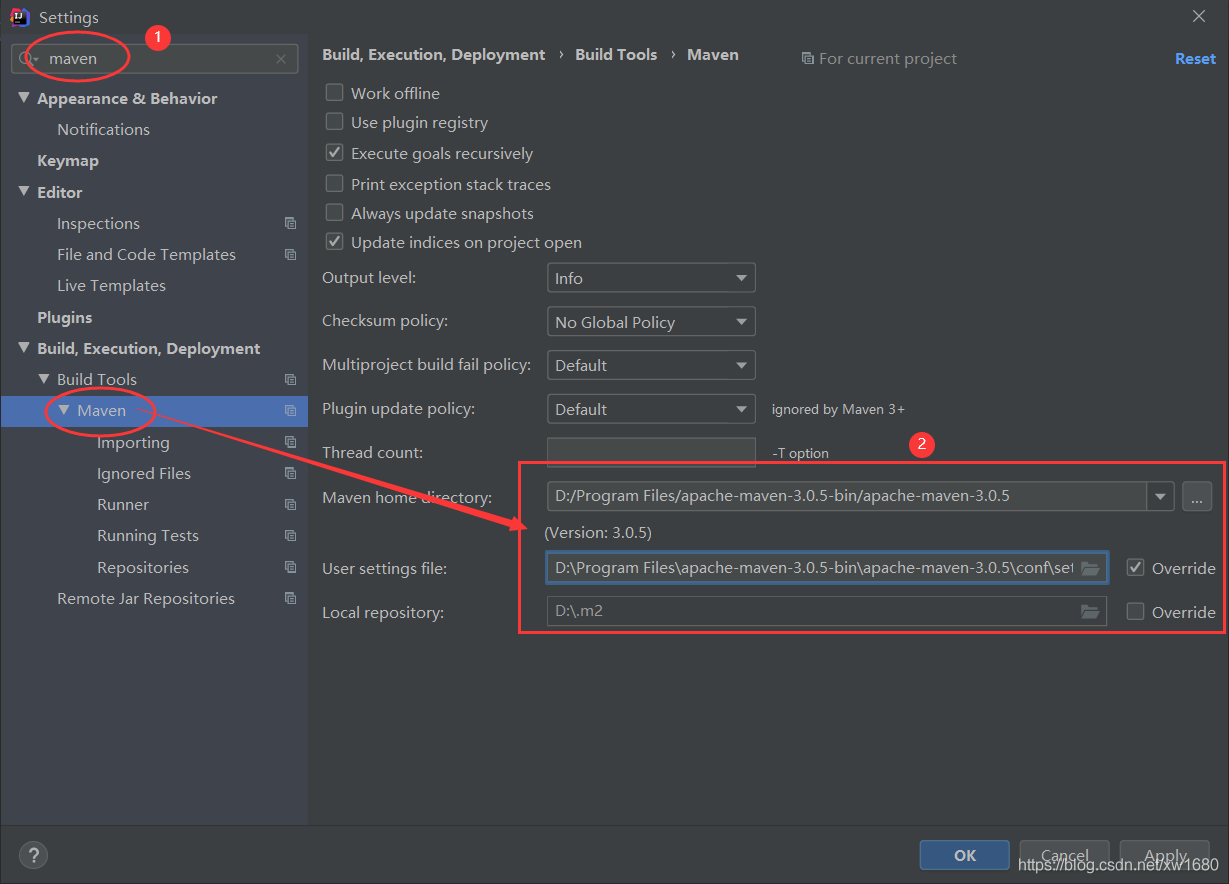This screenshot has height=884, width=1229.
Task: Click the project-level icon next to Remote Jar Repositories
Action: 290,598
